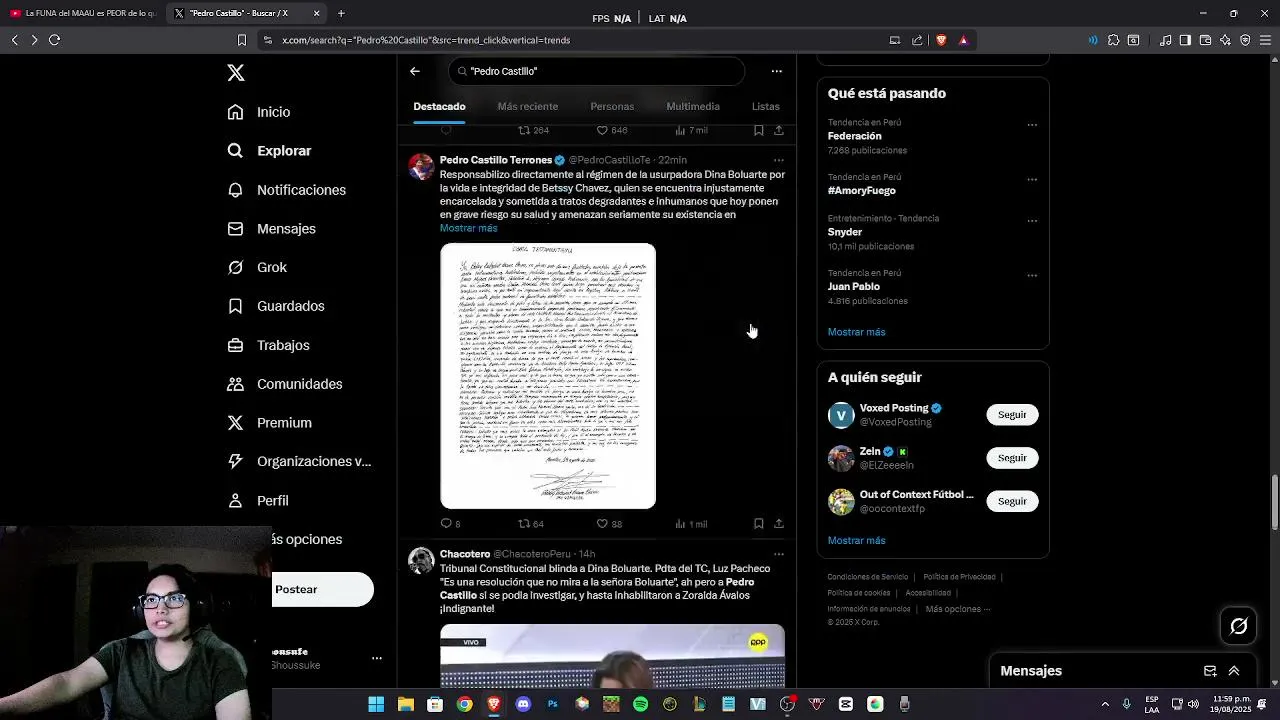1280x720 pixels.
Task: Open the Juan Pablo trend
Action: tap(853, 286)
